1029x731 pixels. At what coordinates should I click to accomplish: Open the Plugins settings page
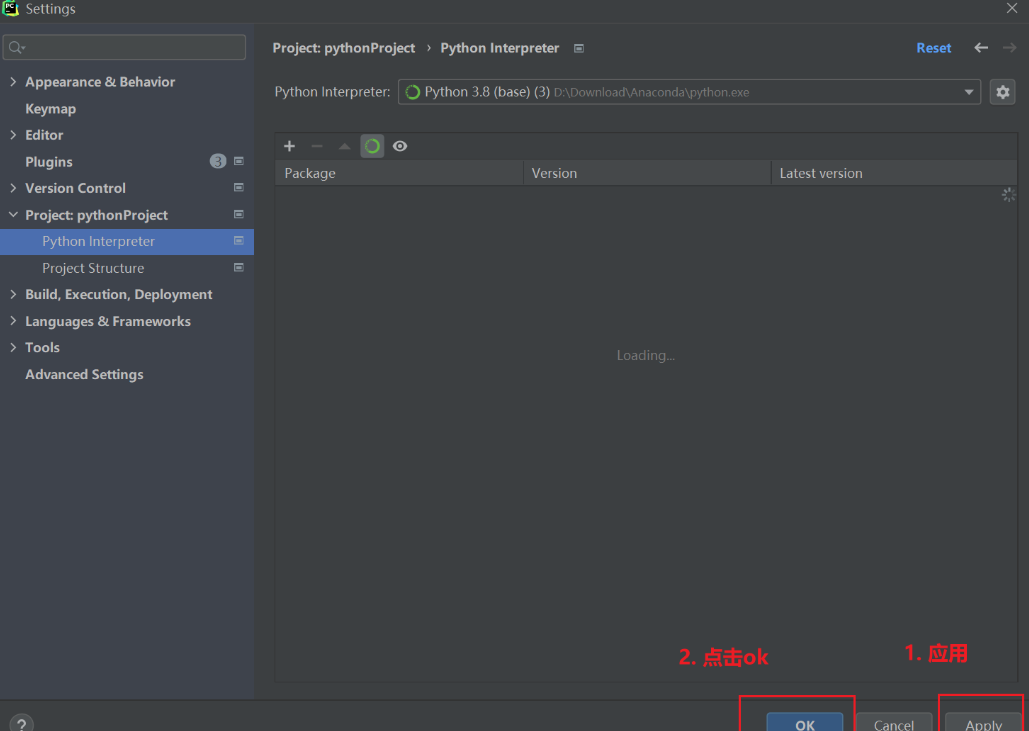pyautogui.click(x=52, y=161)
